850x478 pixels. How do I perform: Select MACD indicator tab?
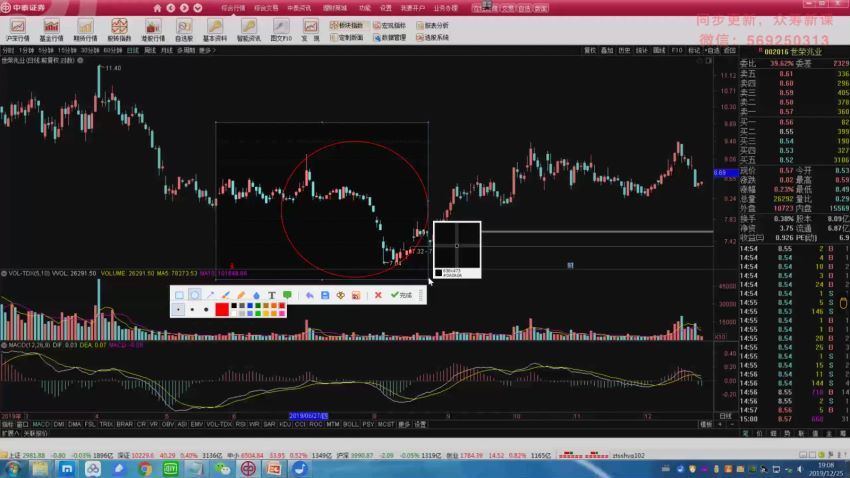tap(41, 424)
